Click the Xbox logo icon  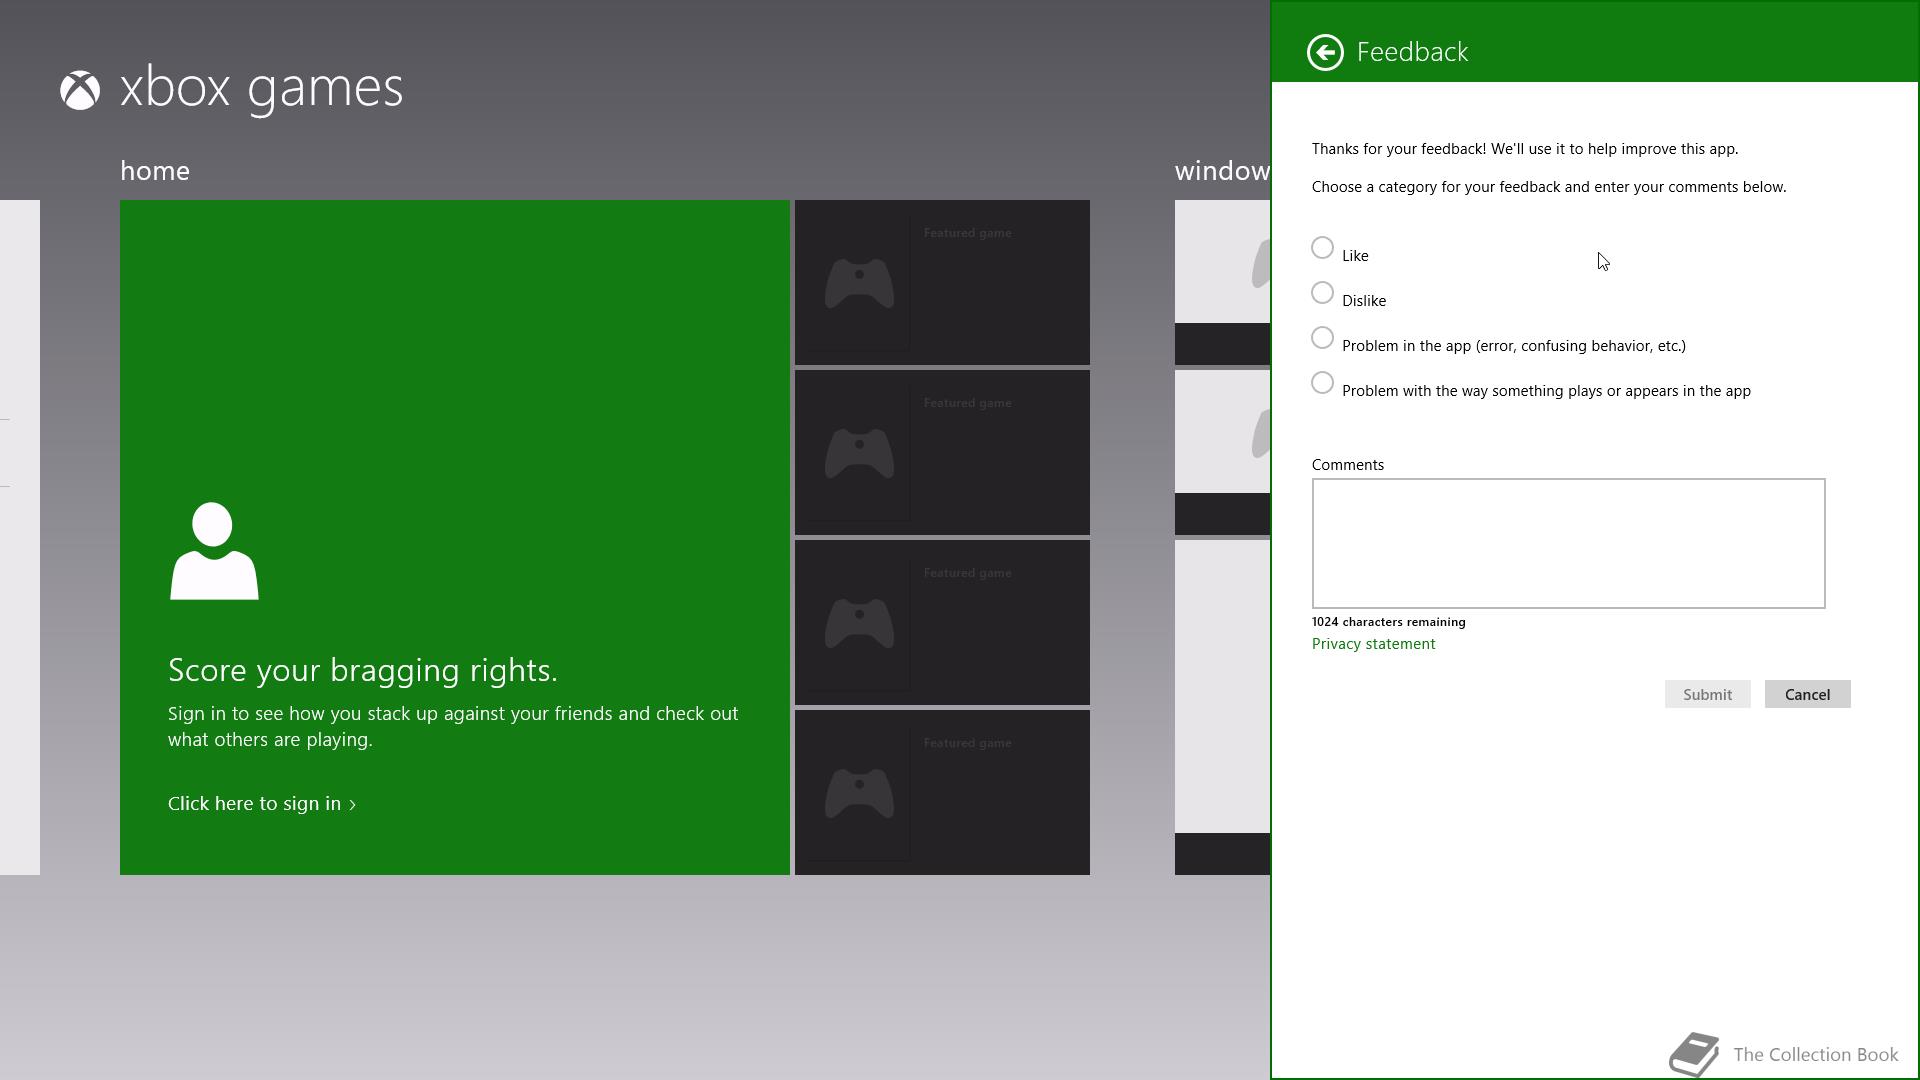(80, 90)
